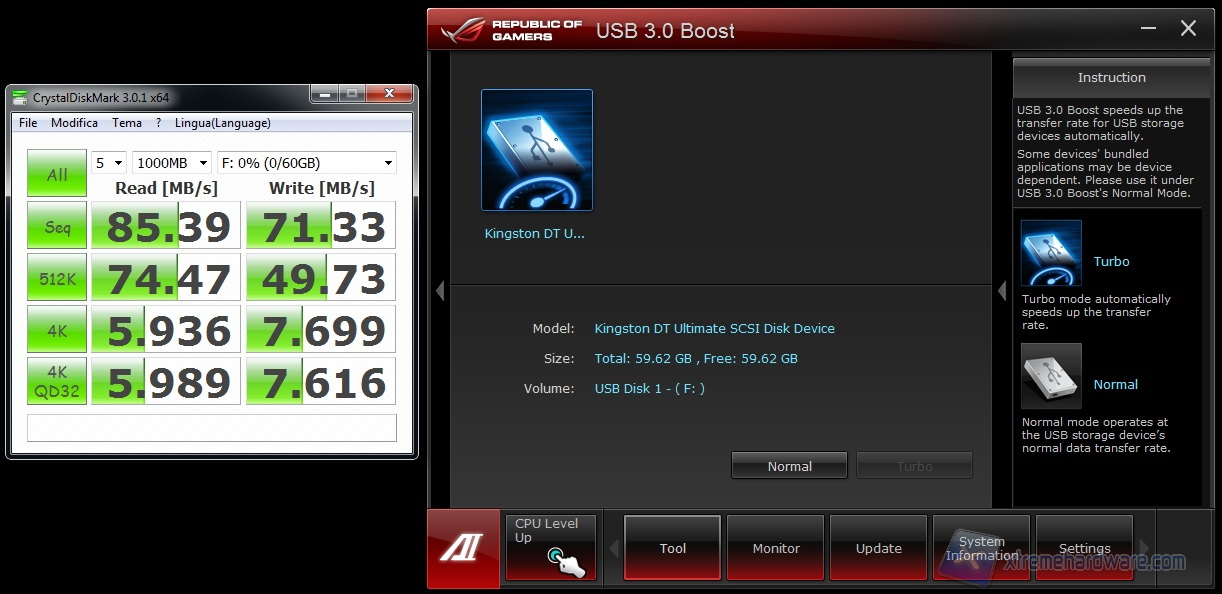
Task: Open the Monitor section
Action: click(776, 548)
